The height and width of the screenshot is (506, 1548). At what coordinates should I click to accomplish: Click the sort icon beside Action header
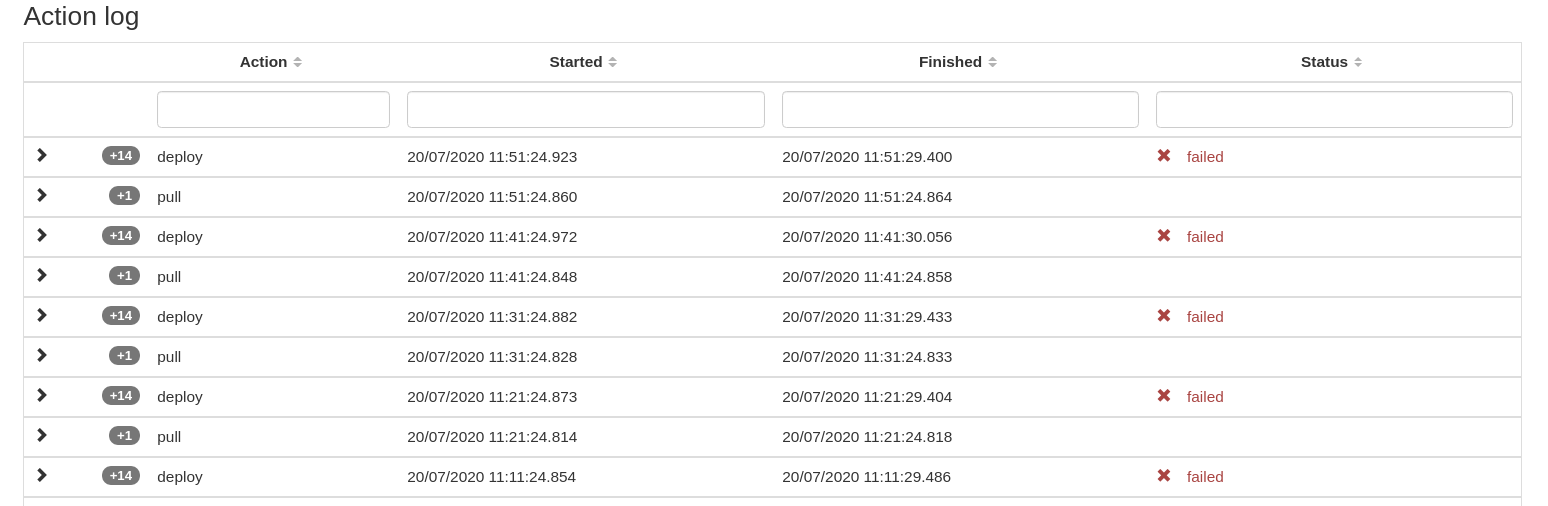click(298, 62)
